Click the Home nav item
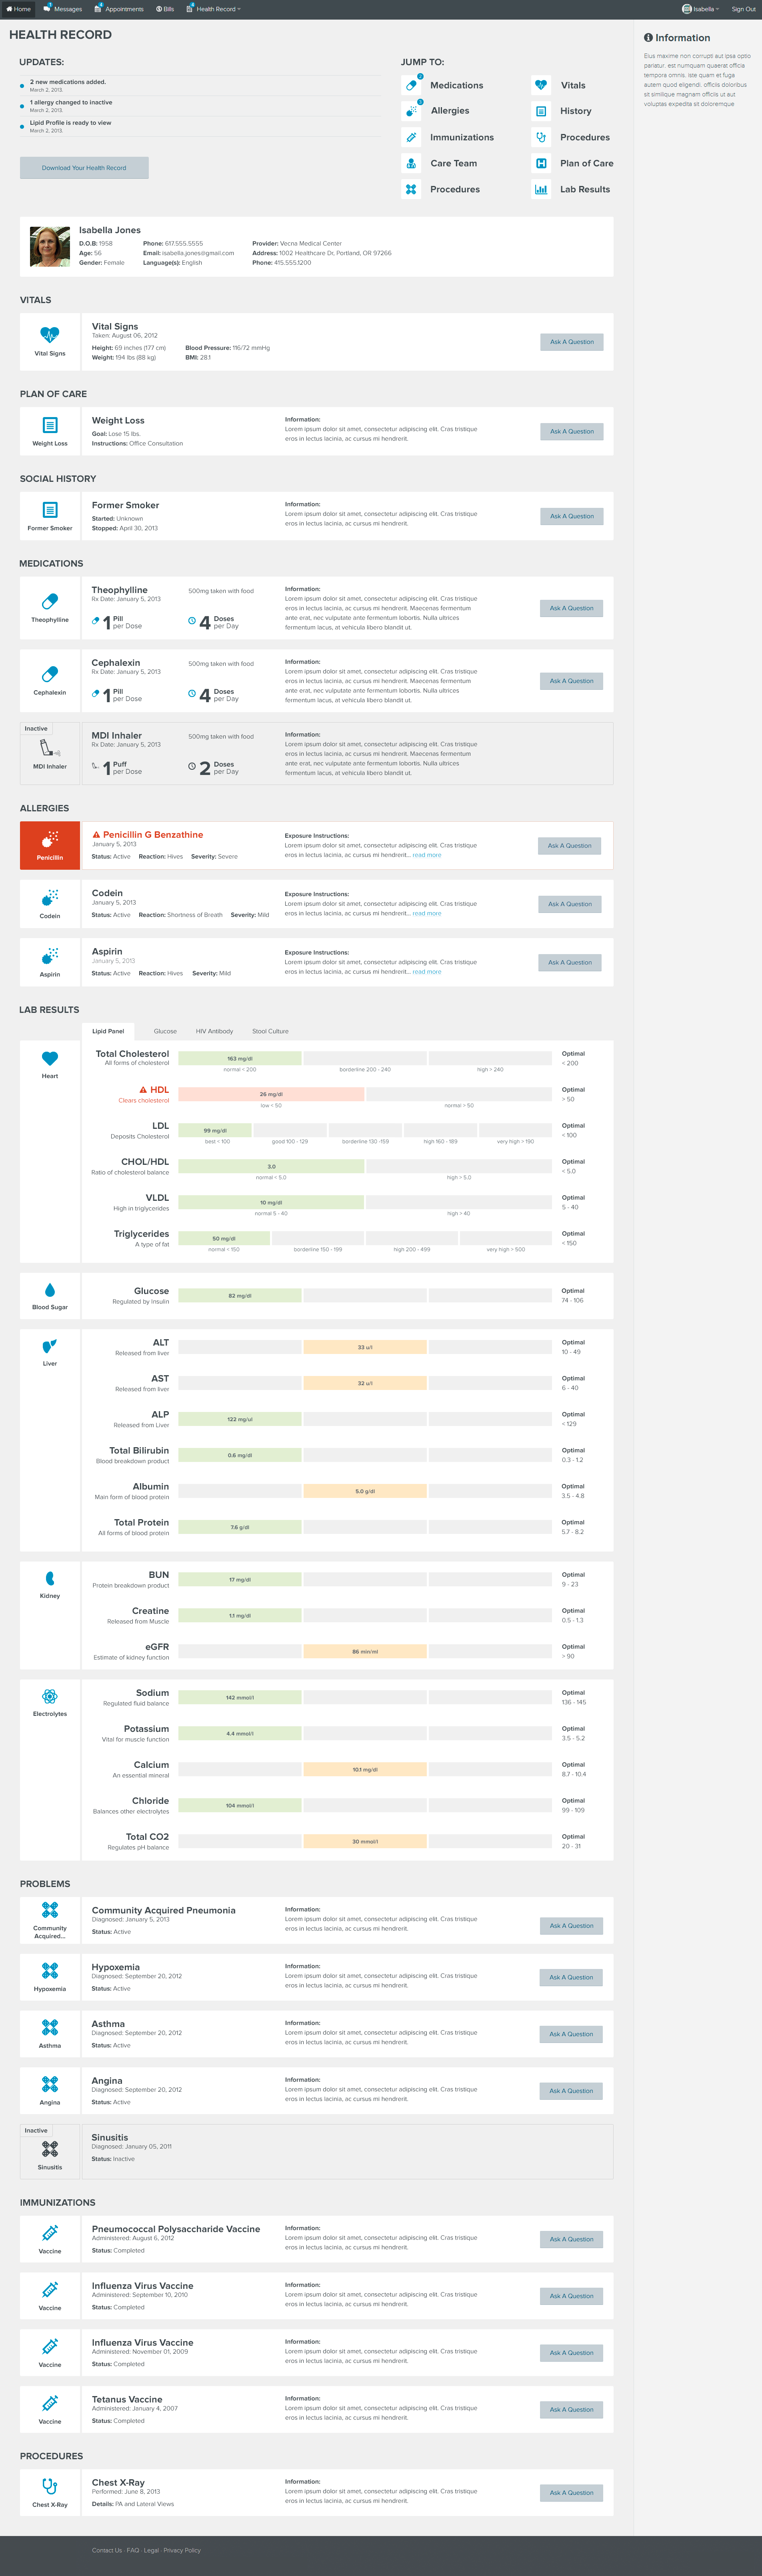This screenshot has height=2576, width=762. pyautogui.click(x=18, y=9)
